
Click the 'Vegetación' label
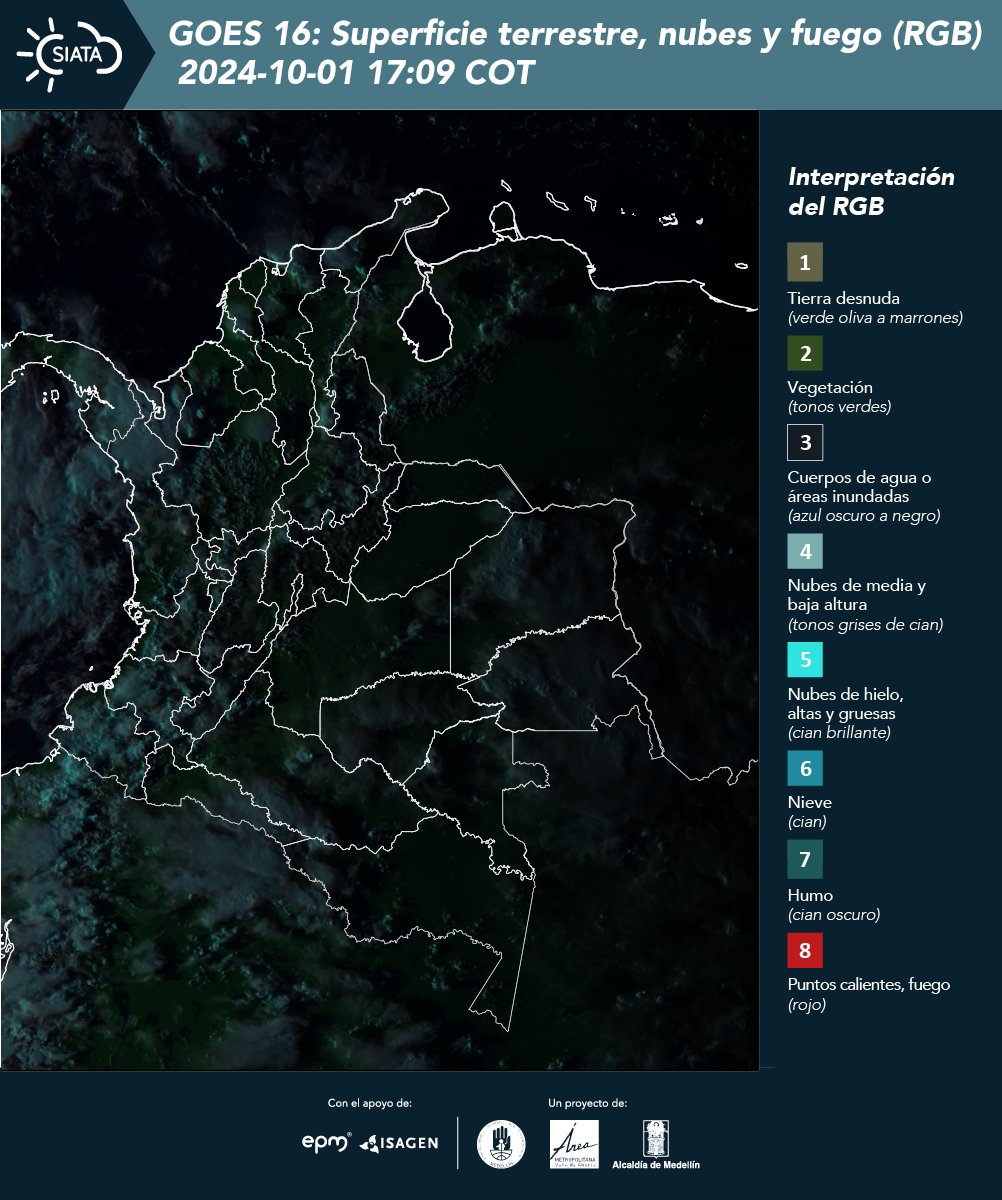point(830,387)
